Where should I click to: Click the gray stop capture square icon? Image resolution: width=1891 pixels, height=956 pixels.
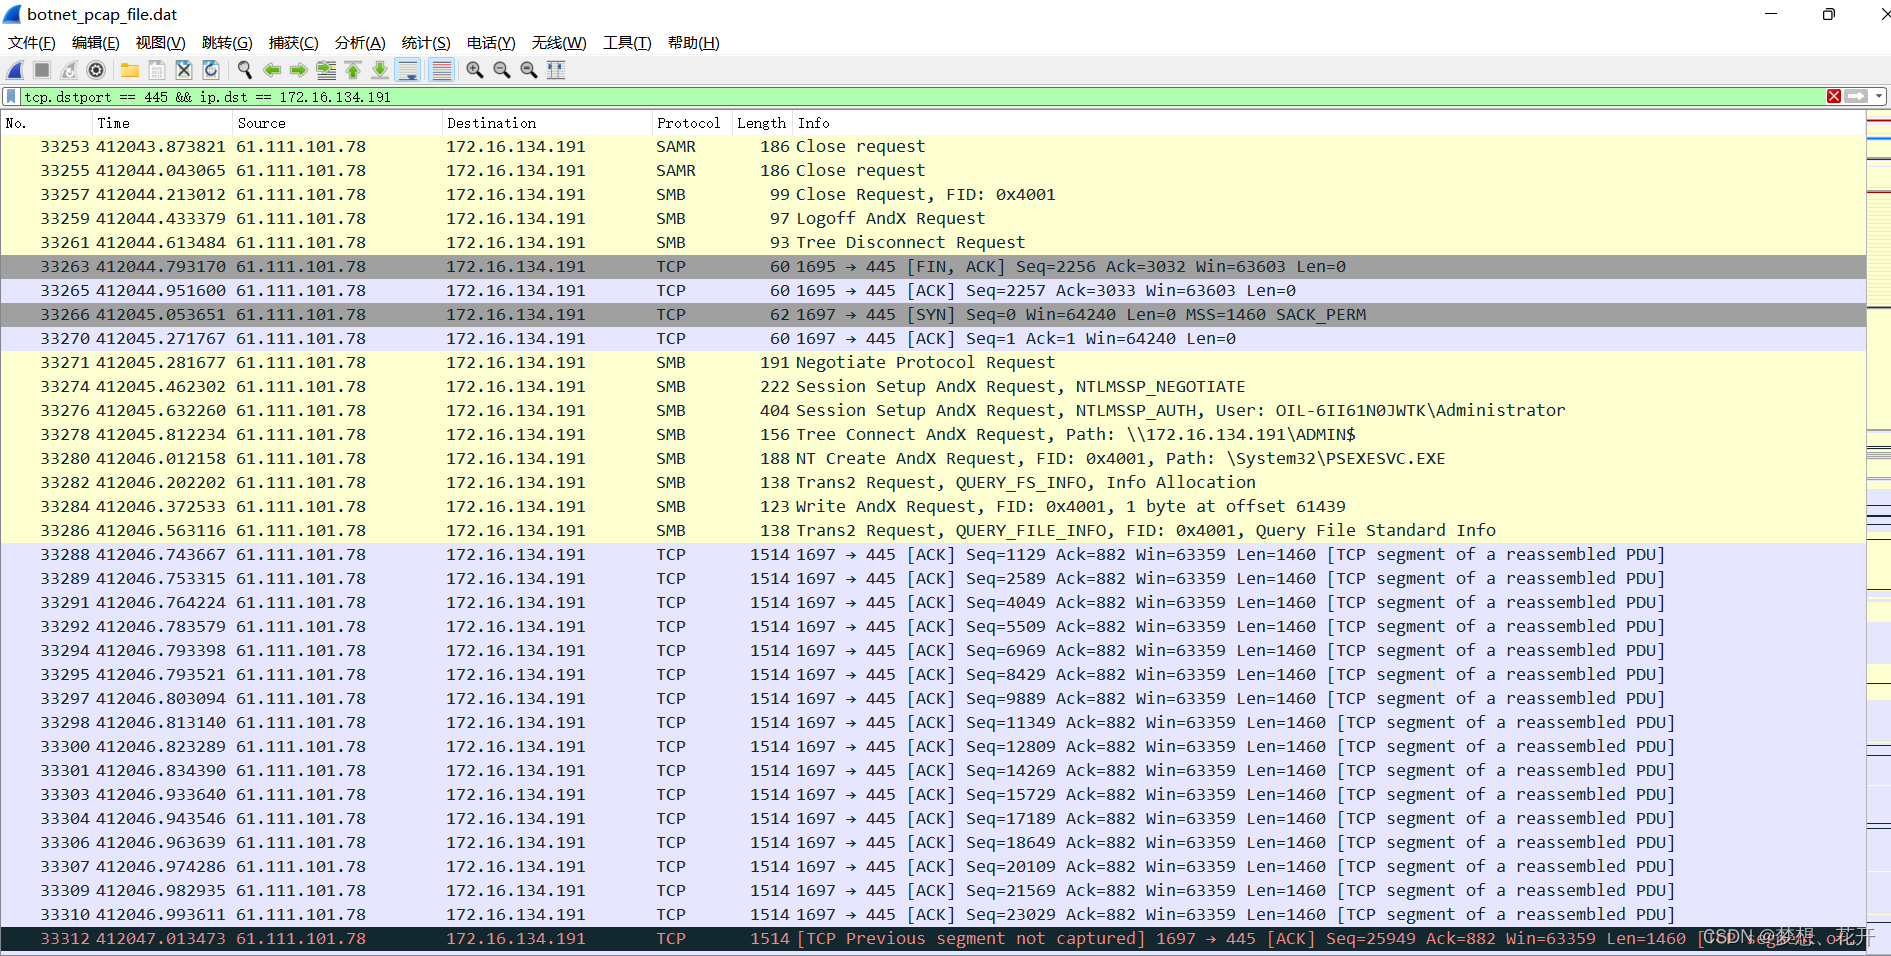tap(42, 70)
